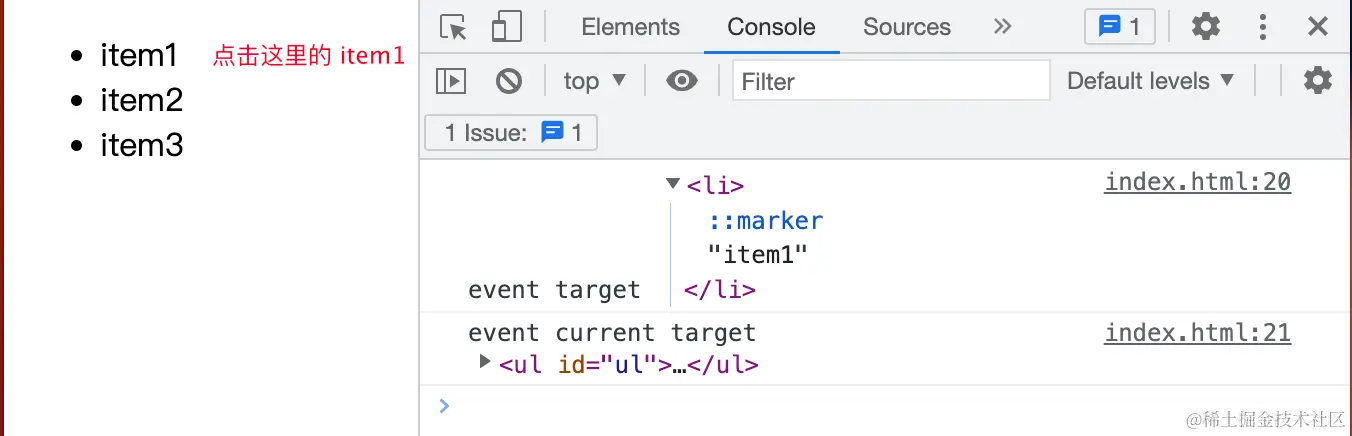Click item2 in the page list
Screen dimensions: 1352x436
point(142,100)
